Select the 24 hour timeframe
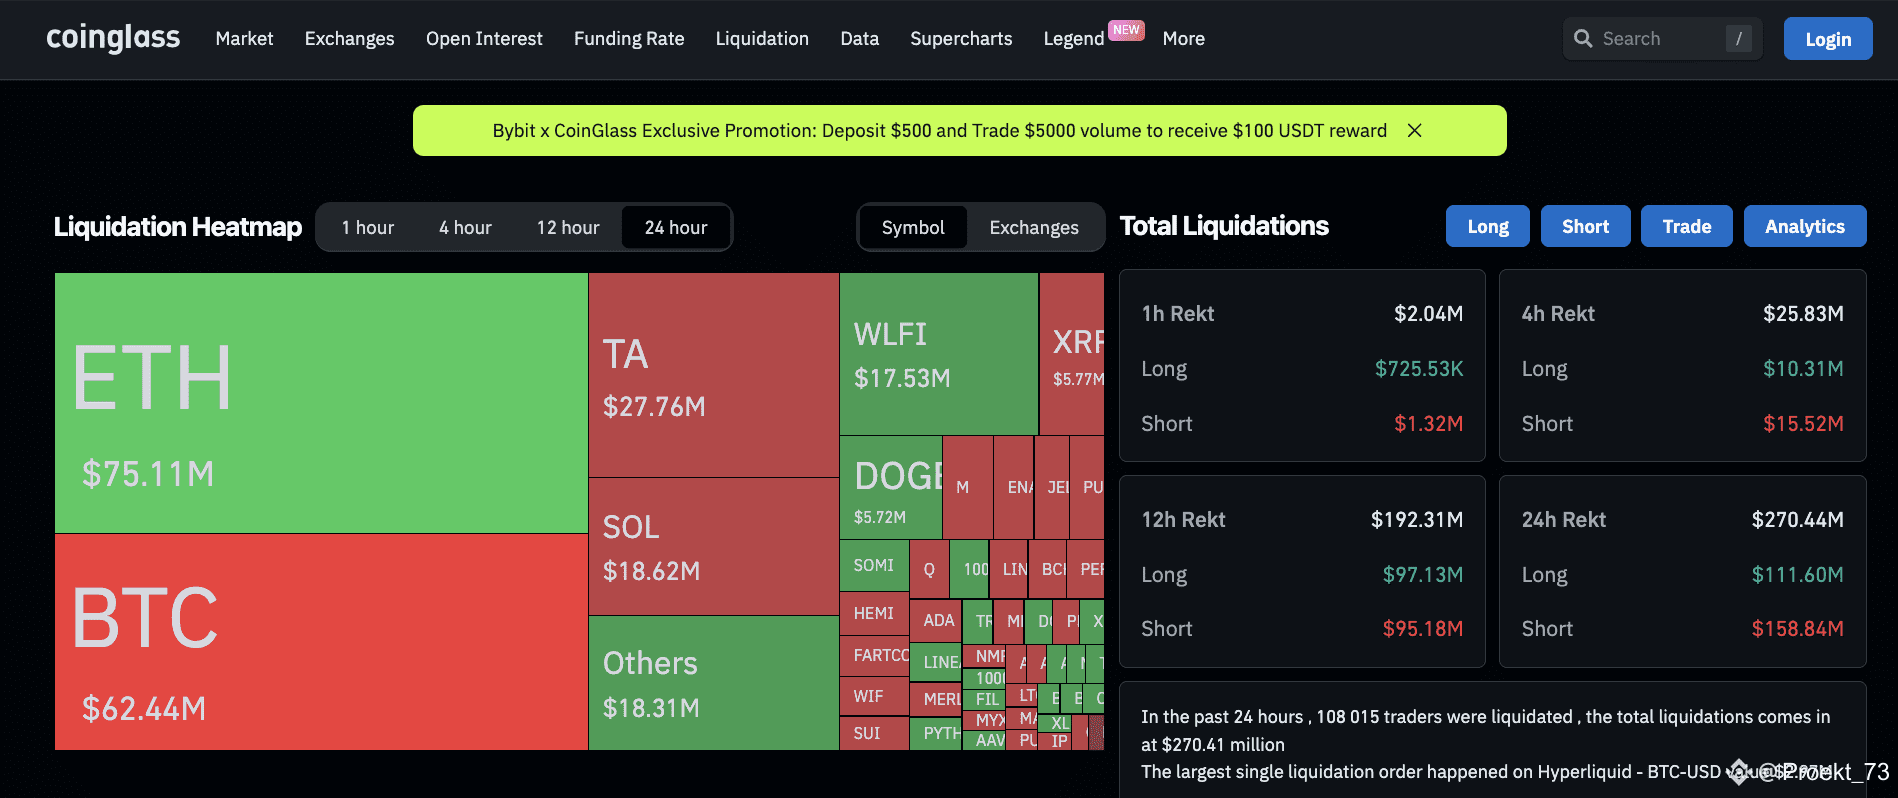The width and height of the screenshot is (1898, 798). [x=676, y=228]
